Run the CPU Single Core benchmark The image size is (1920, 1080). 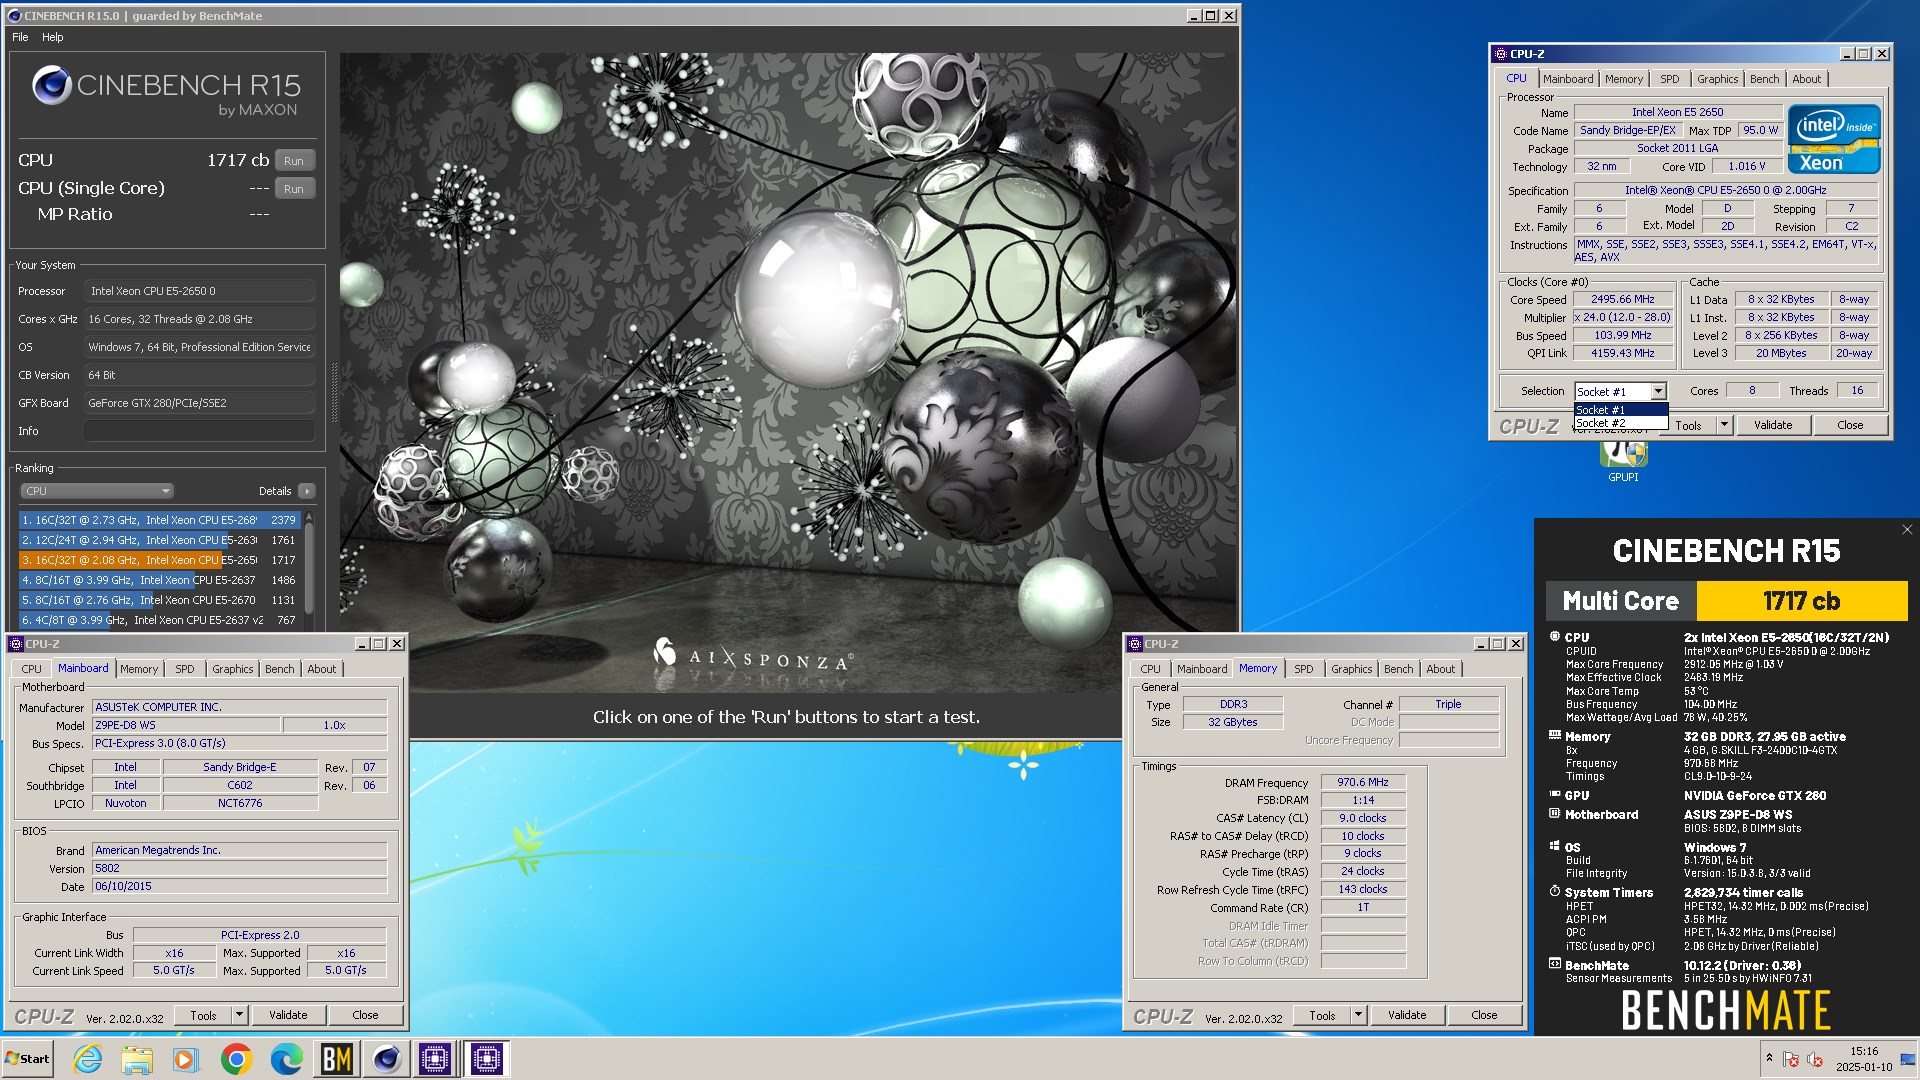tap(294, 189)
